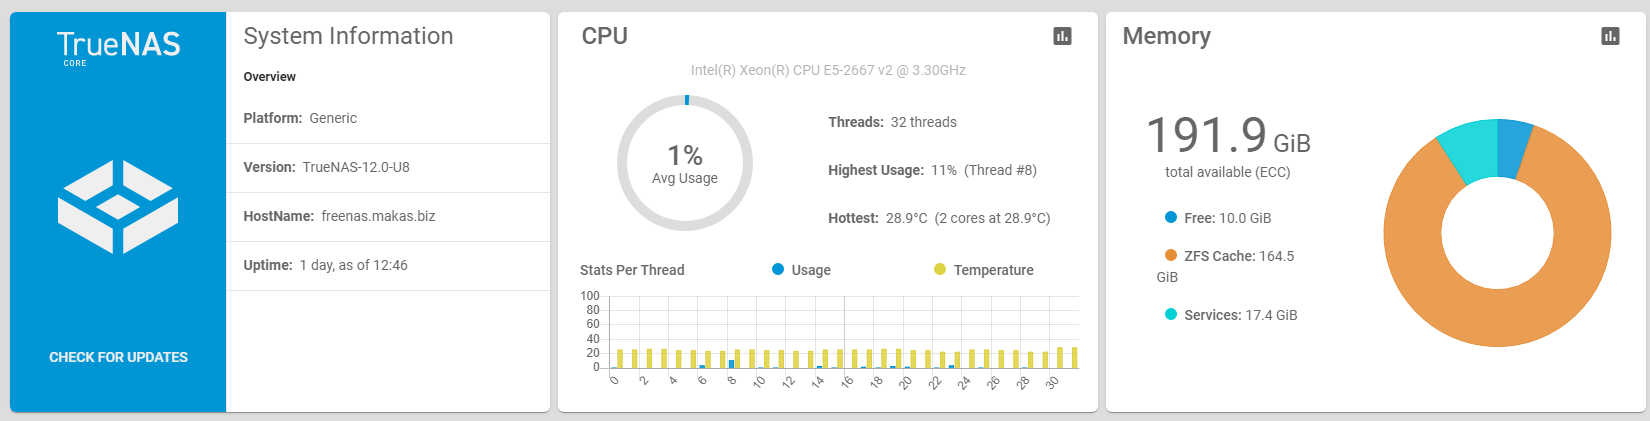Click the TrueNAS cube emblem icon
This screenshot has width=1650, height=421.
tap(118, 206)
